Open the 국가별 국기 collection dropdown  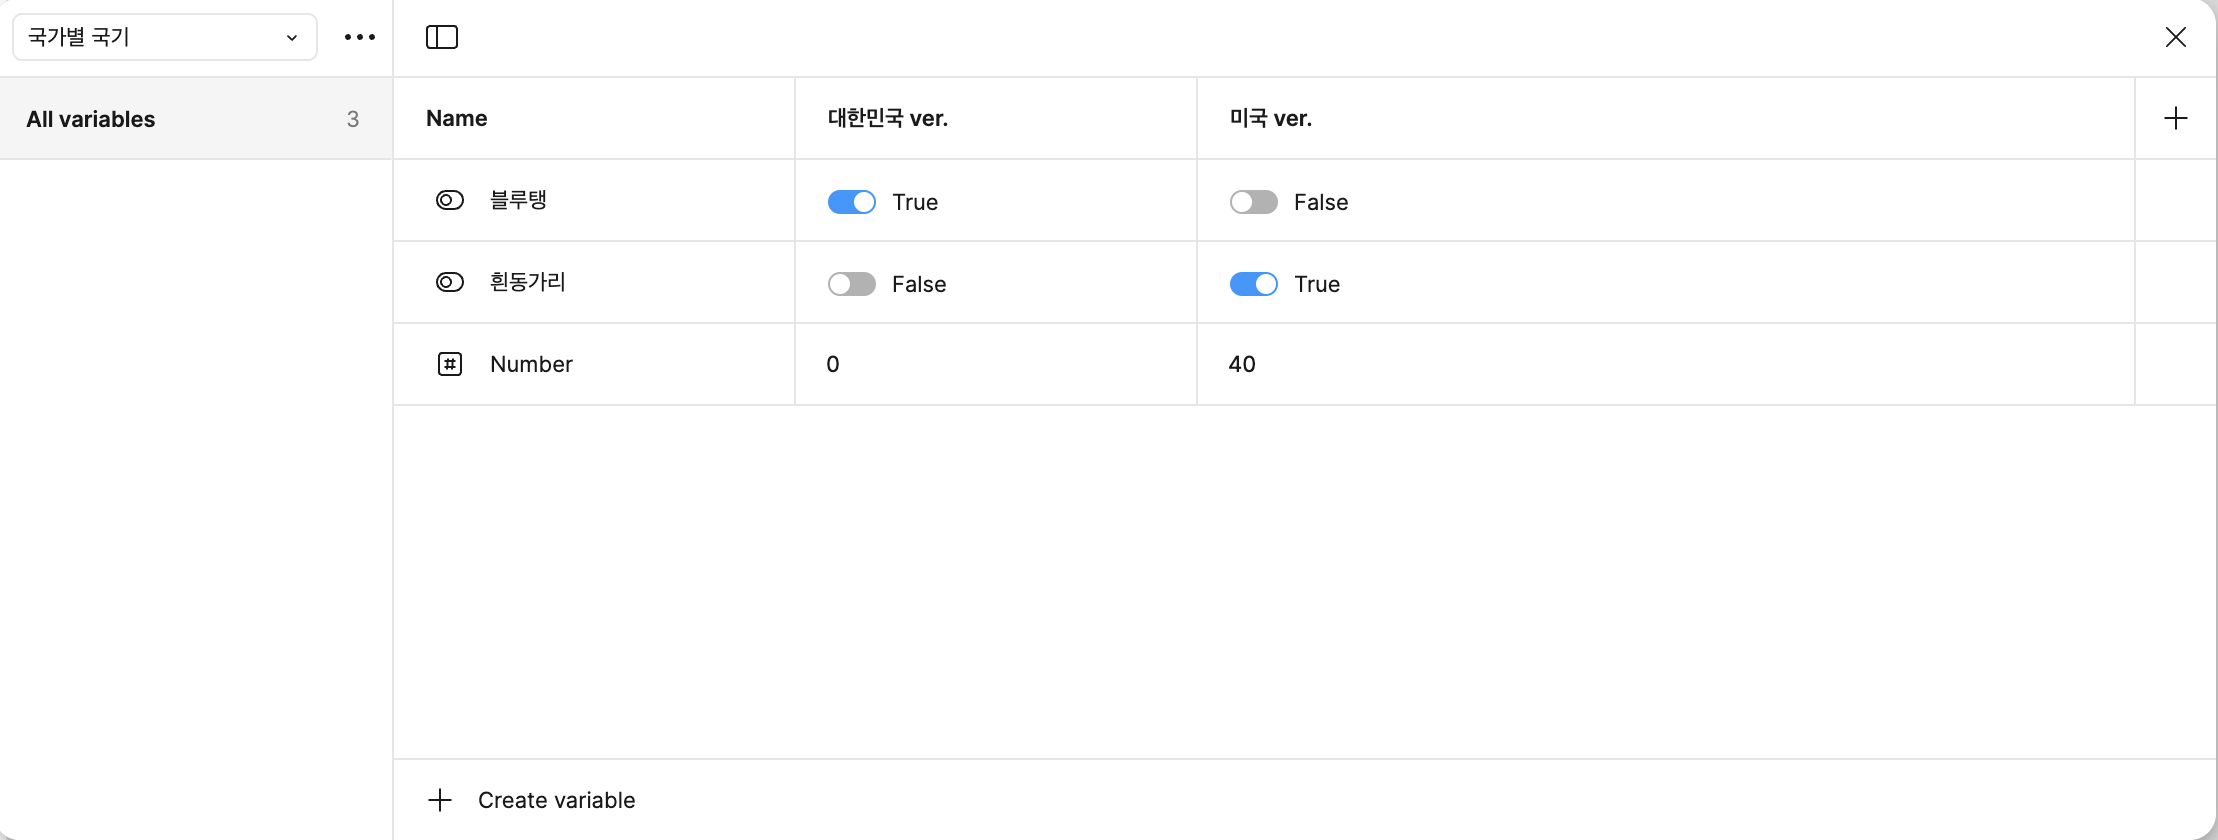click(x=165, y=37)
